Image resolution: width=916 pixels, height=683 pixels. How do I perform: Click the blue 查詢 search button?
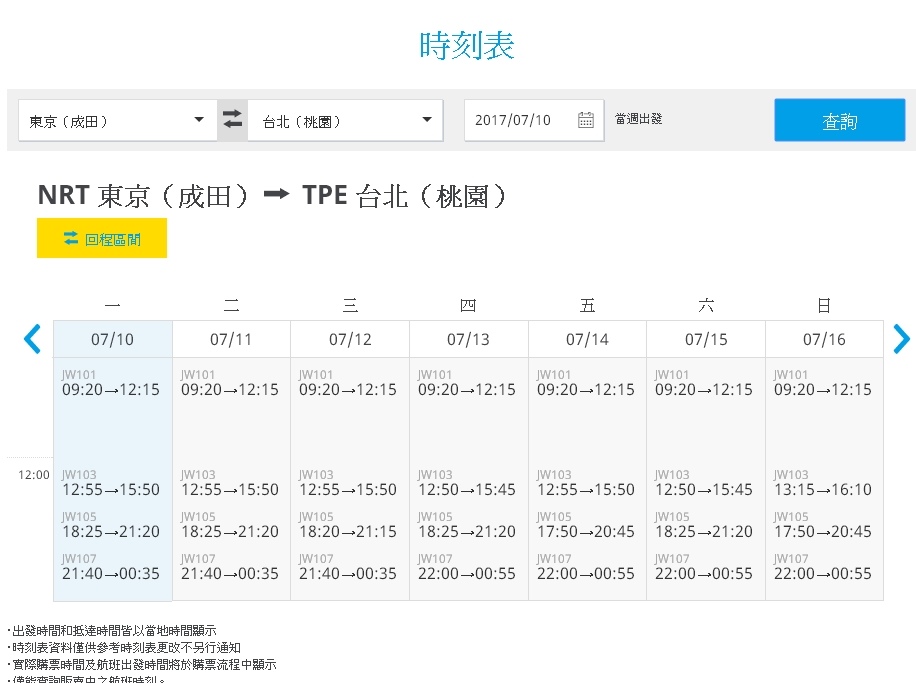coord(839,120)
